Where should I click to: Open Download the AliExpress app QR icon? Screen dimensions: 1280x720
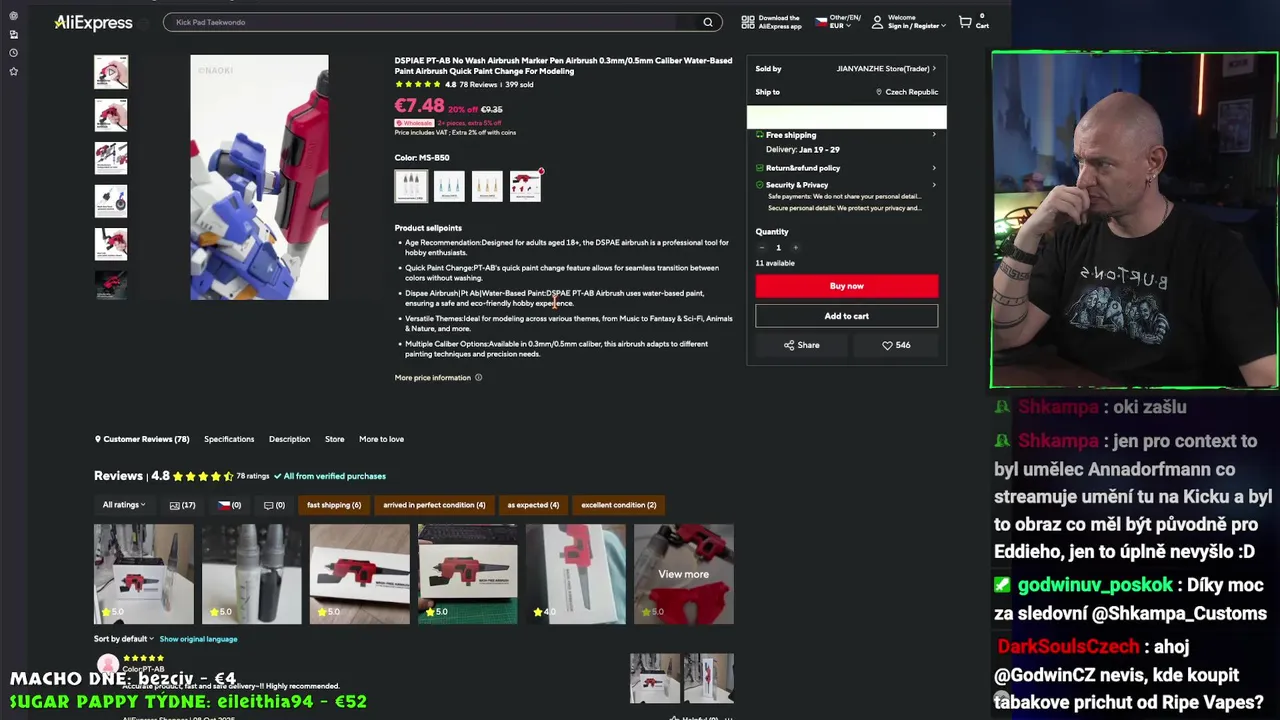click(748, 22)
